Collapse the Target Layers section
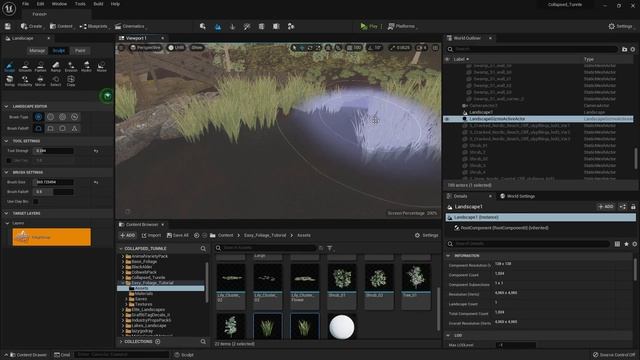This screenshot has width=640, height=360. 6,213
